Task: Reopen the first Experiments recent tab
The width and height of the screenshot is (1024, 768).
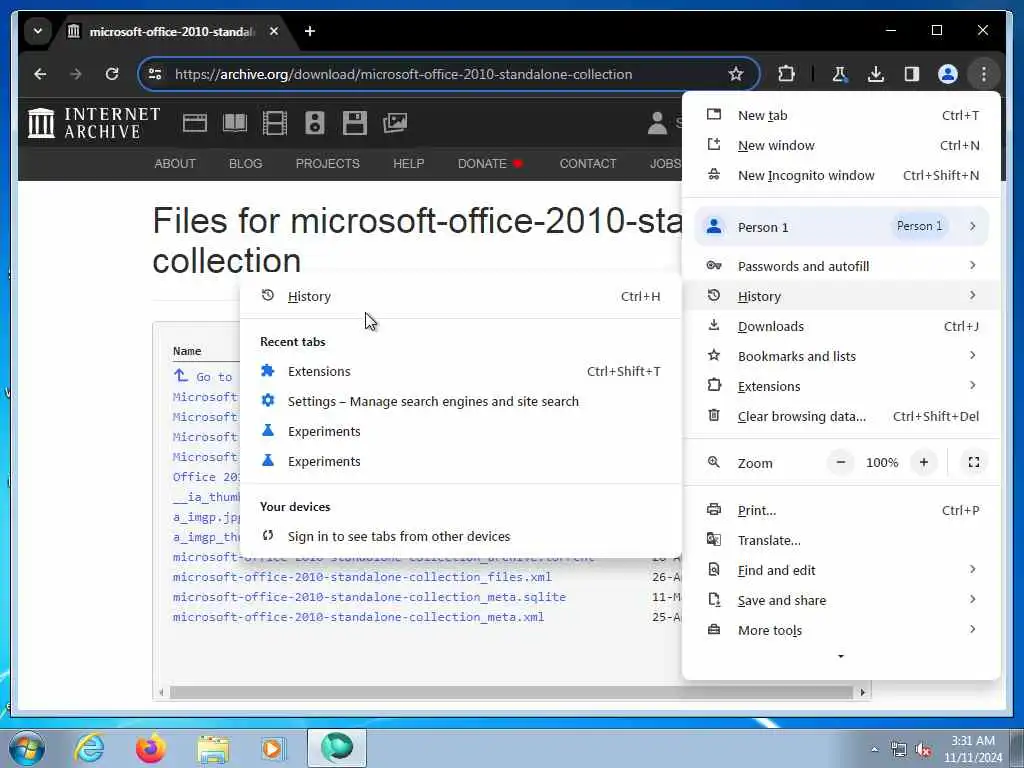Action: point(460,431)
